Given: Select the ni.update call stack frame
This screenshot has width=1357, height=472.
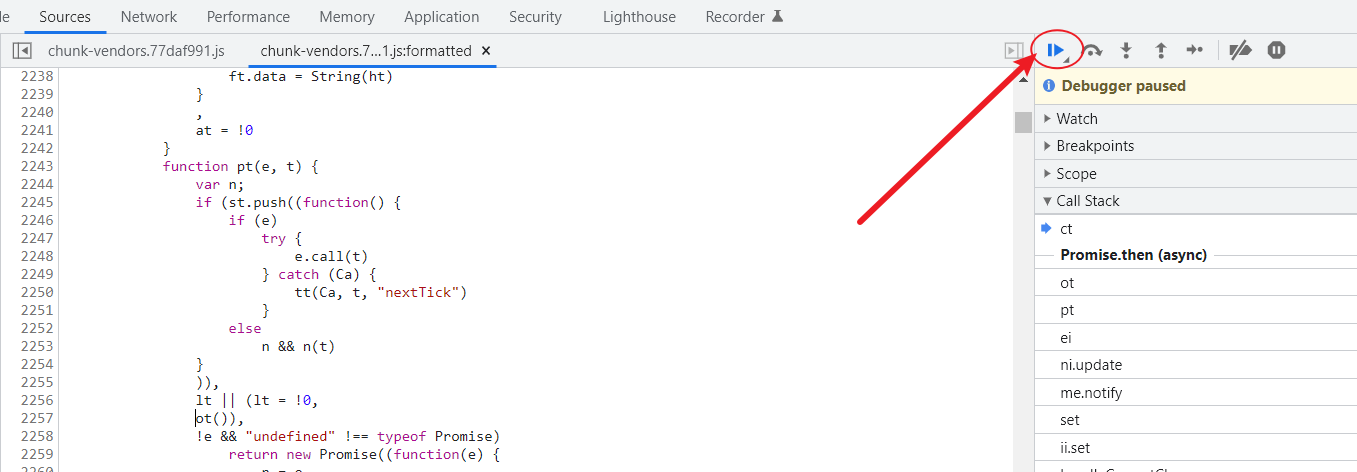Looking at the screenshot, I should click(1196, 365).
